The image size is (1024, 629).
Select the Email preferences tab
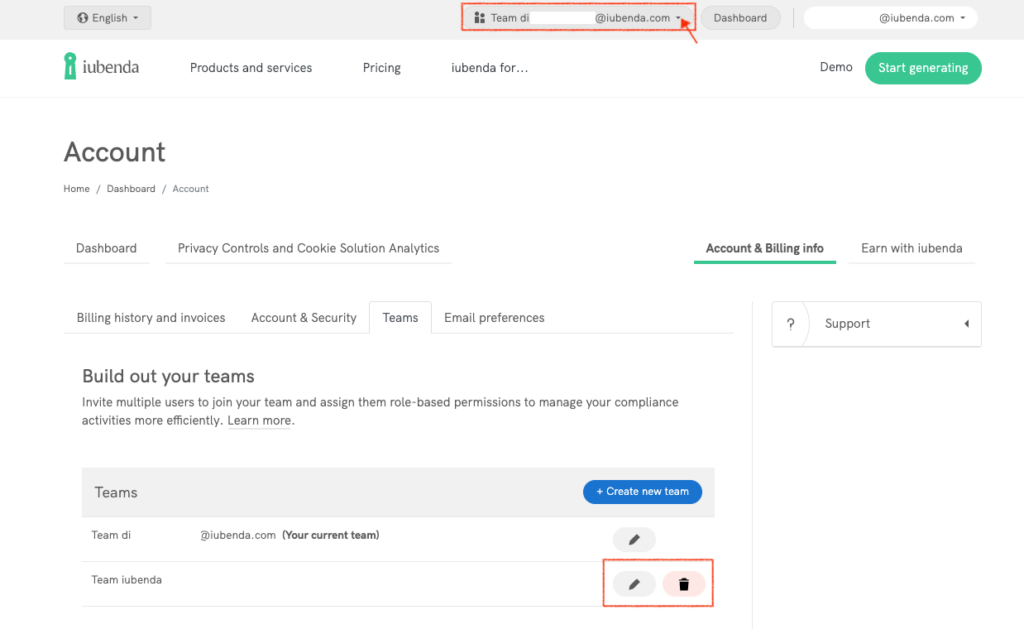click(x=494, y=318)
